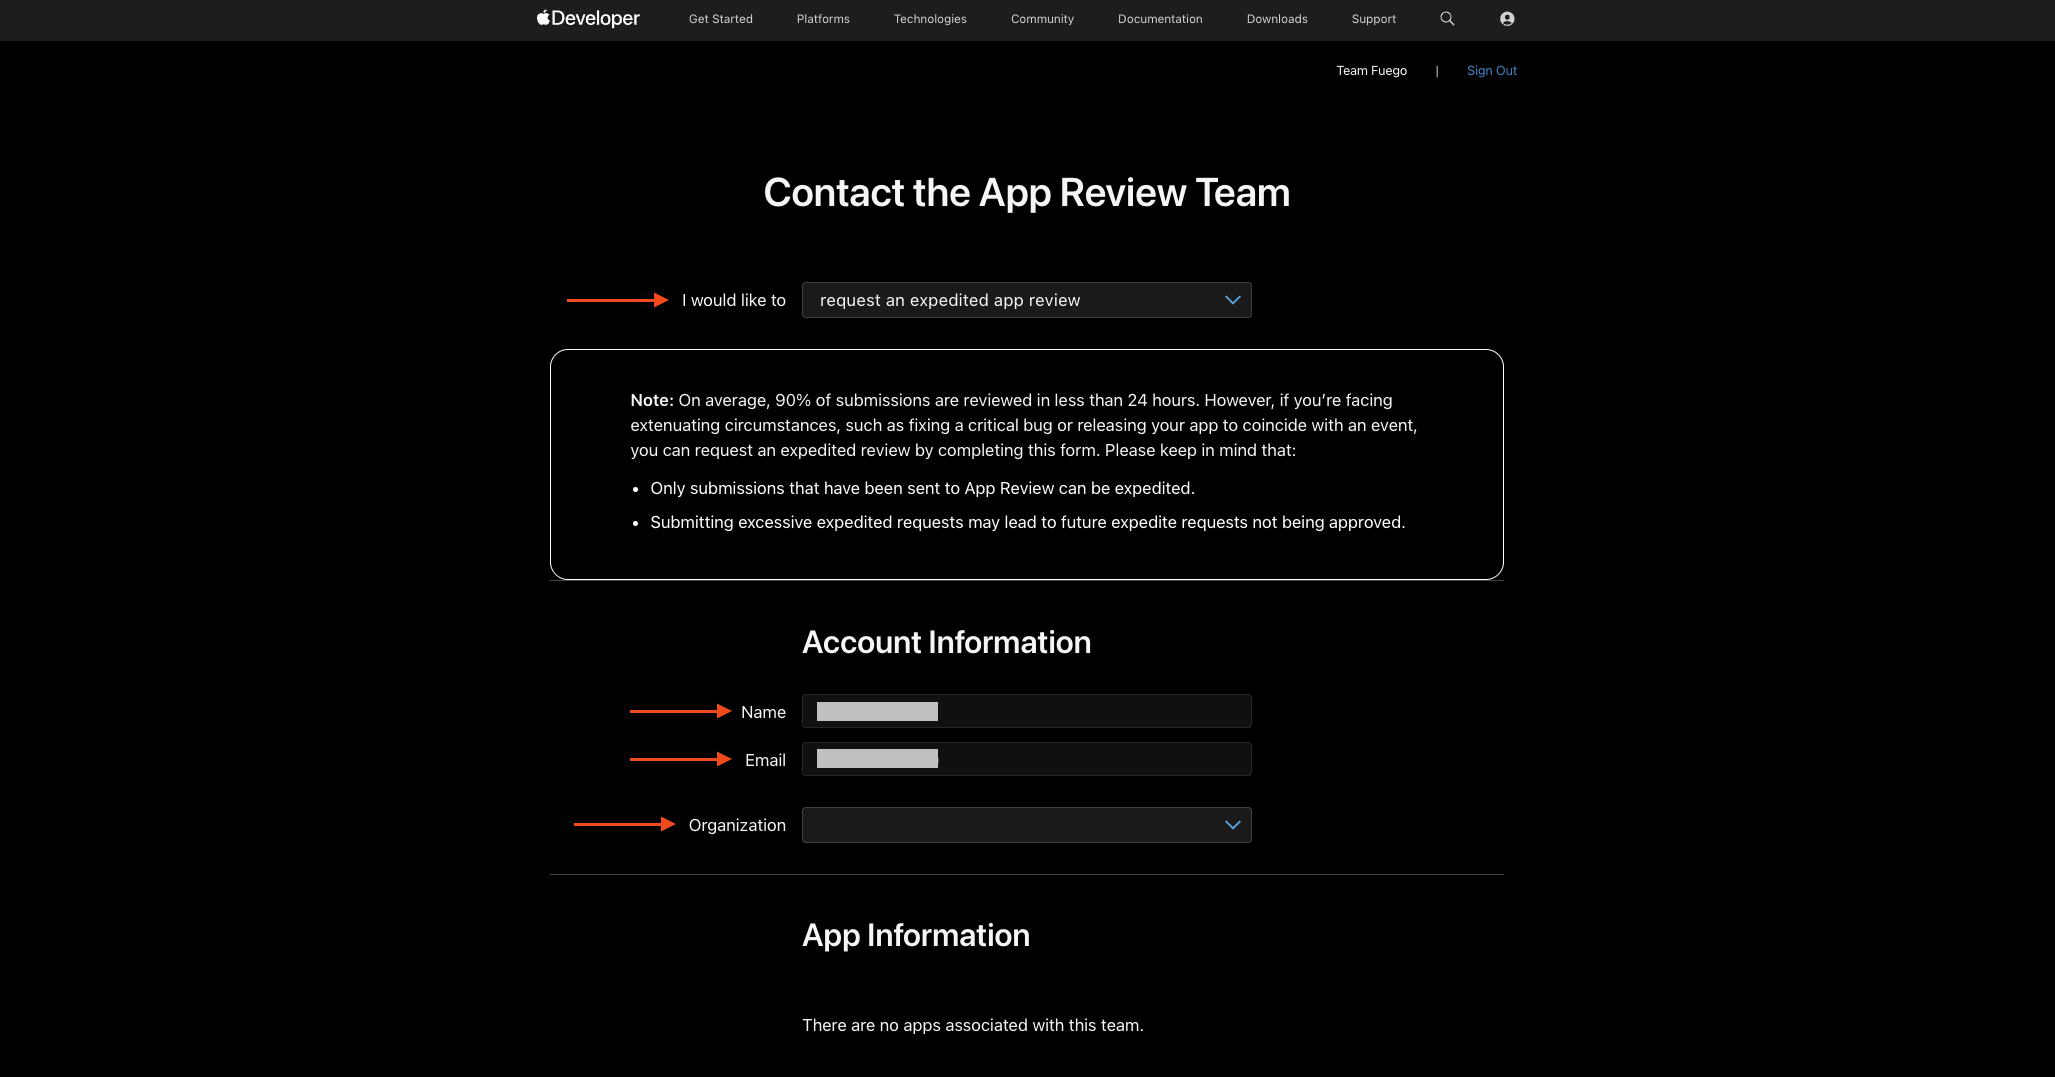Click the Account Information heading
Image resolution: width=2055 pixels, height=1077 pixels.
947,642
